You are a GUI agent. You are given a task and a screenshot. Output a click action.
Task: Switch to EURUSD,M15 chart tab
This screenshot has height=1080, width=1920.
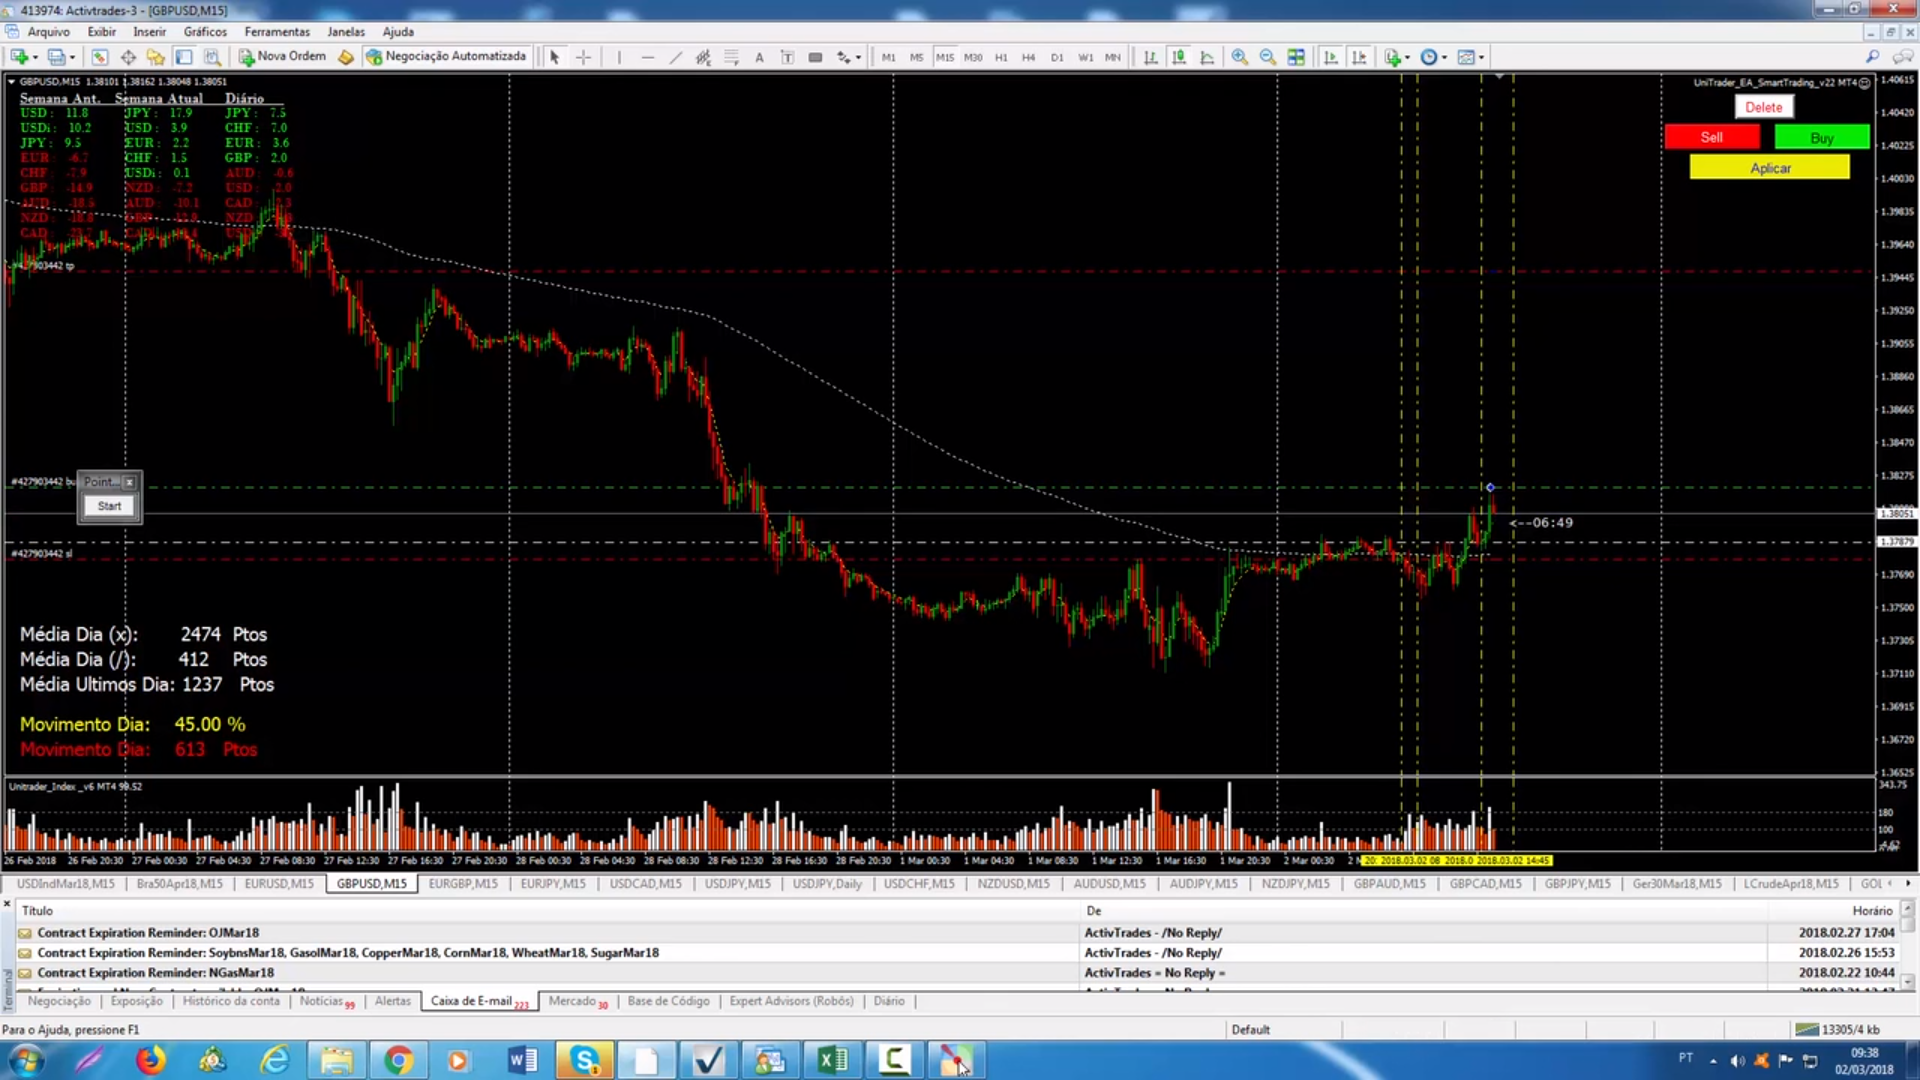point(279,884)
